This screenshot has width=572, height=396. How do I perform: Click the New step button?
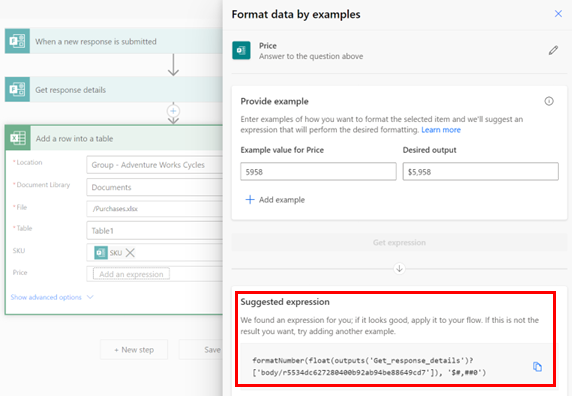(x=134, y=350)
